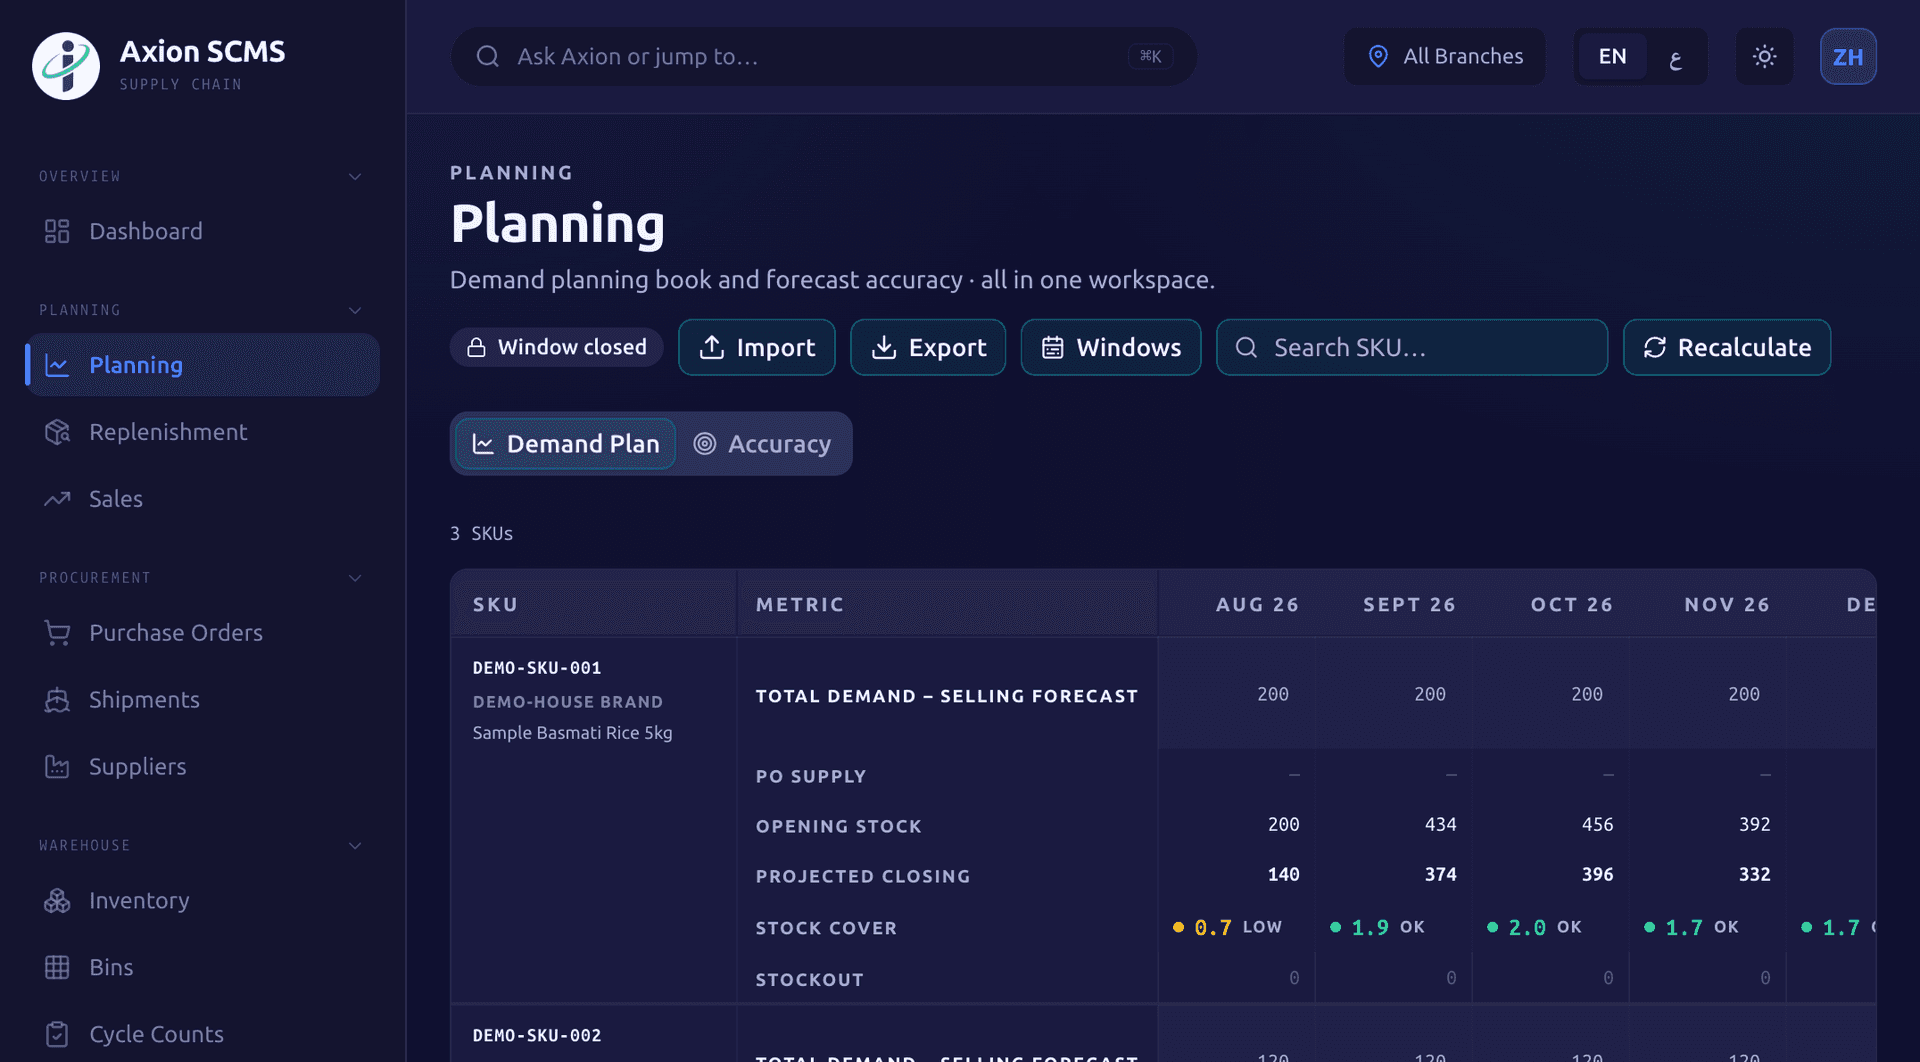Open ZH user avatar menu
Screen dimensions: 1920x1062
click(1848, 56)
